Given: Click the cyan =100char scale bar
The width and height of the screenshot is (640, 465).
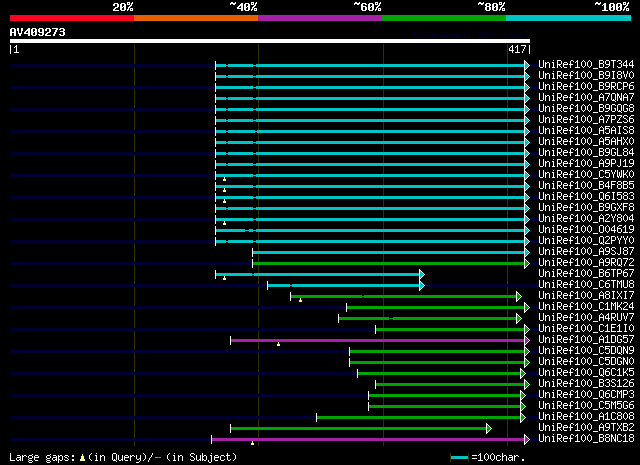Looking at the screenshot, I should pos(459,457).
